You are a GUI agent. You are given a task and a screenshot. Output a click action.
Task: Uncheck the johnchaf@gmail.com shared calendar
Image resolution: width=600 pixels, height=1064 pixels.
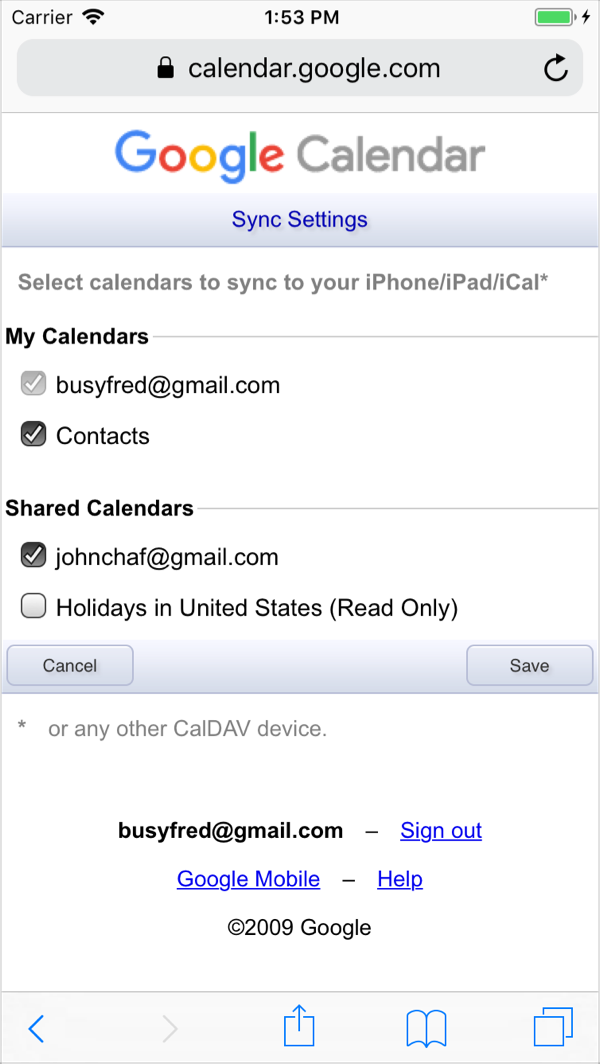click(34, 556)
